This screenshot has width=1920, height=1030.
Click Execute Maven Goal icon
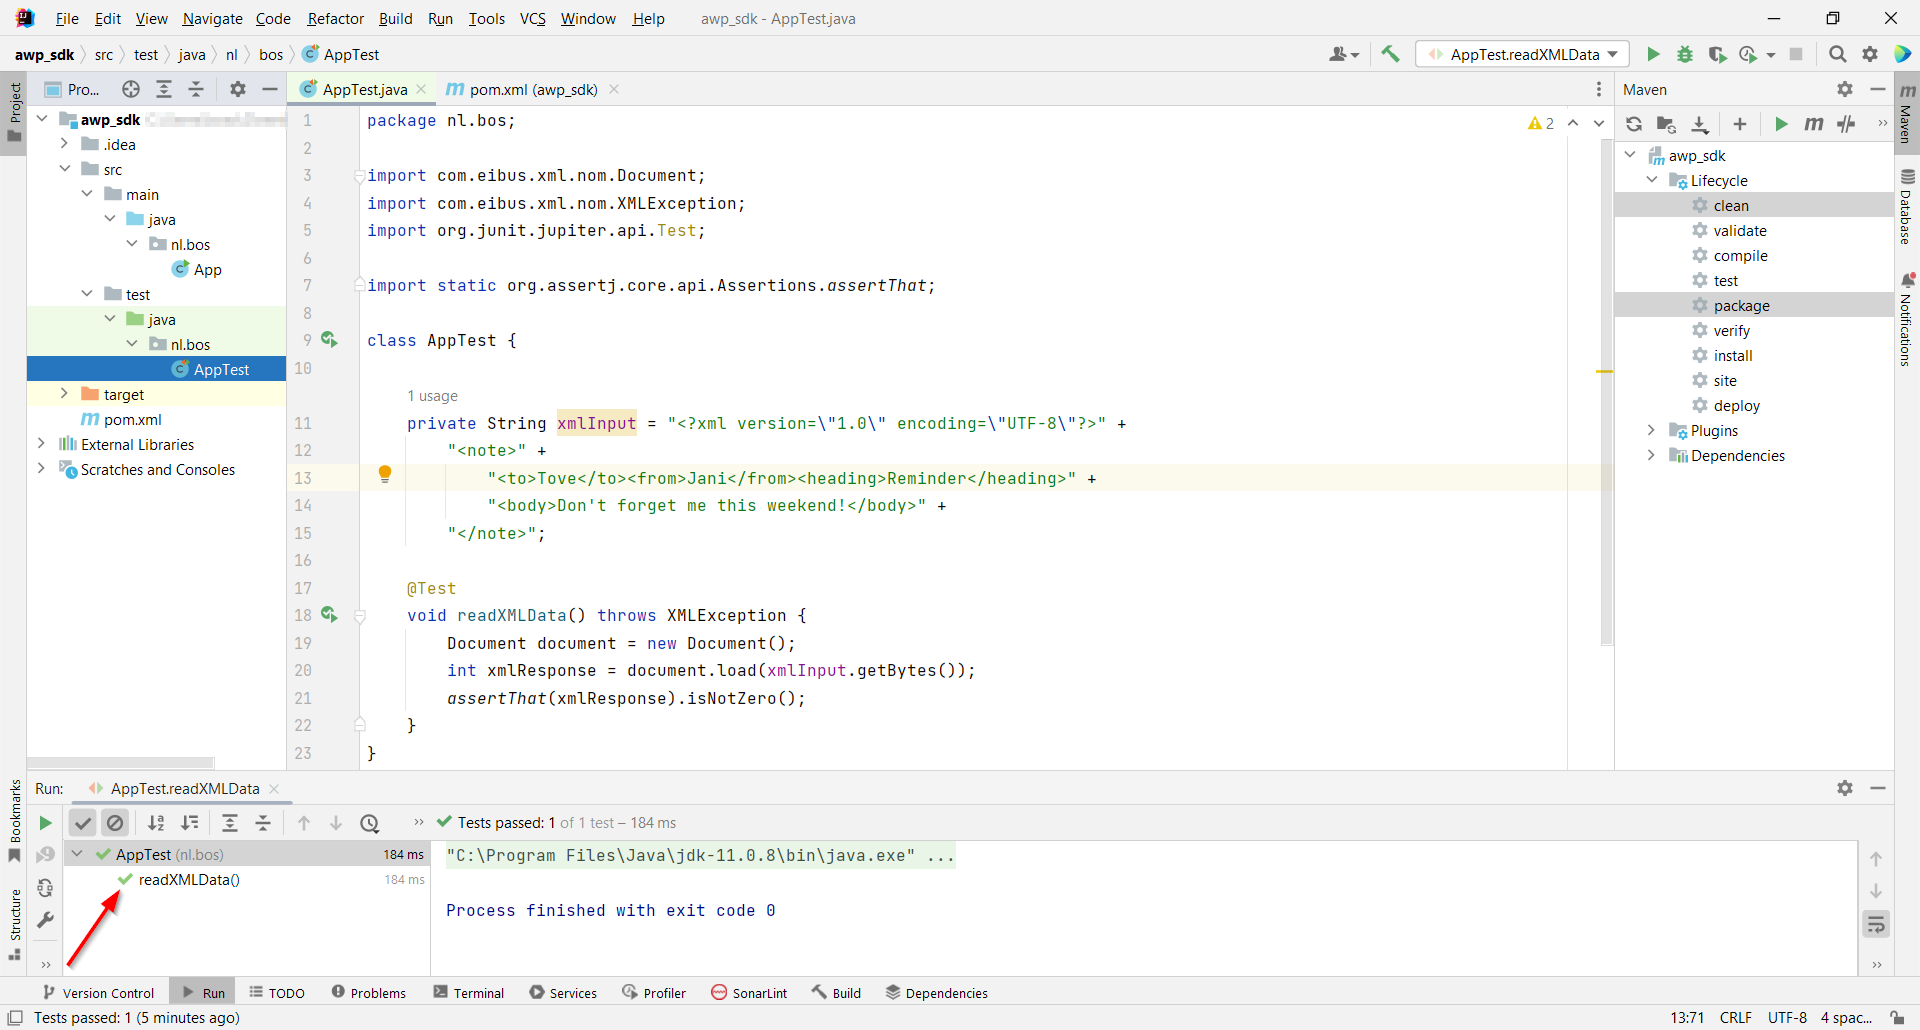point(1813,124)
